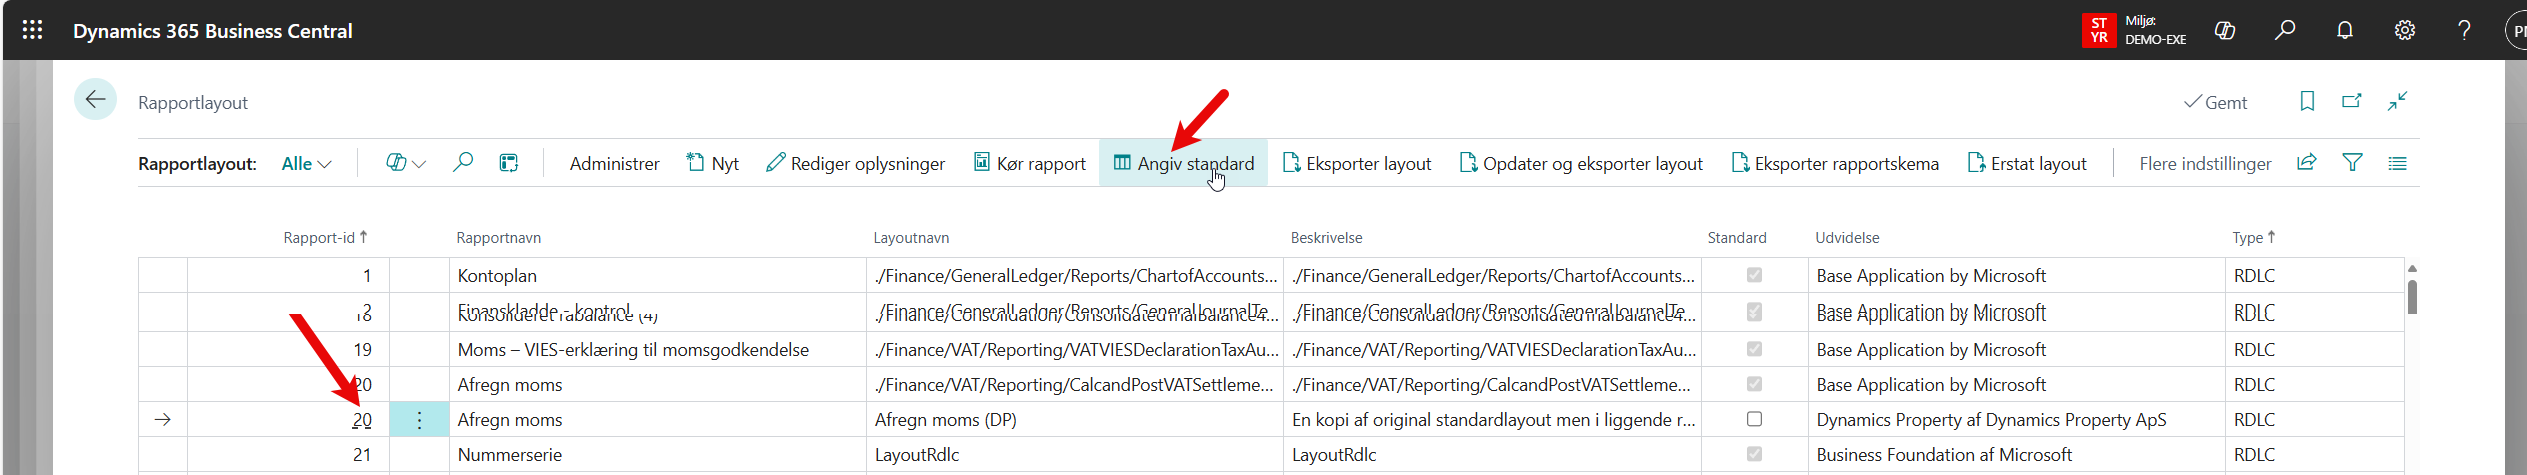Open the page in a new window
Viewport: 2527px width, 475px height.
[x=2352, y=101]
